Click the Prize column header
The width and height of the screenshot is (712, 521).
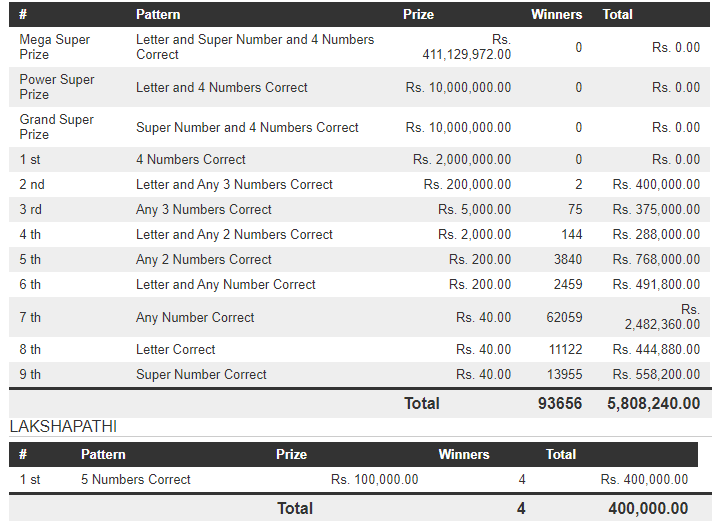pyautogui.click(x=418, y=15)
